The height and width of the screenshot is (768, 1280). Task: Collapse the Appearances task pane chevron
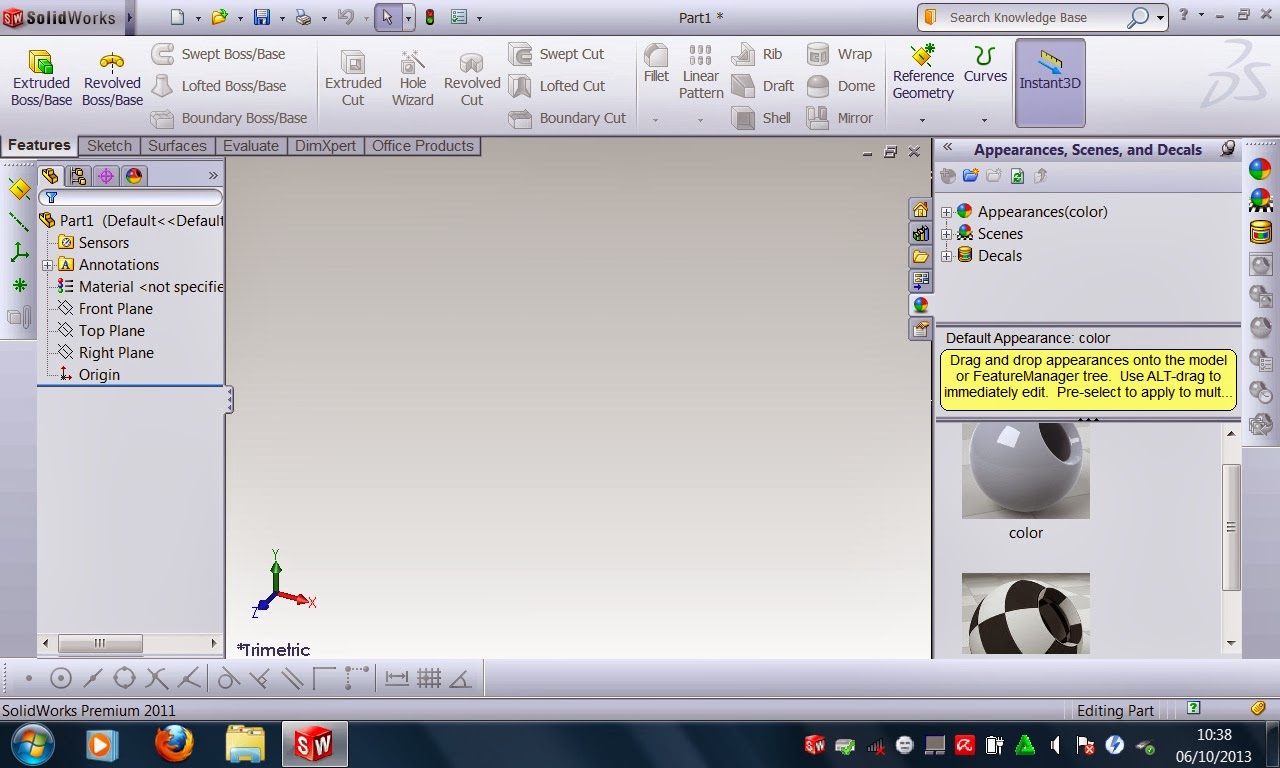(947, 149)
